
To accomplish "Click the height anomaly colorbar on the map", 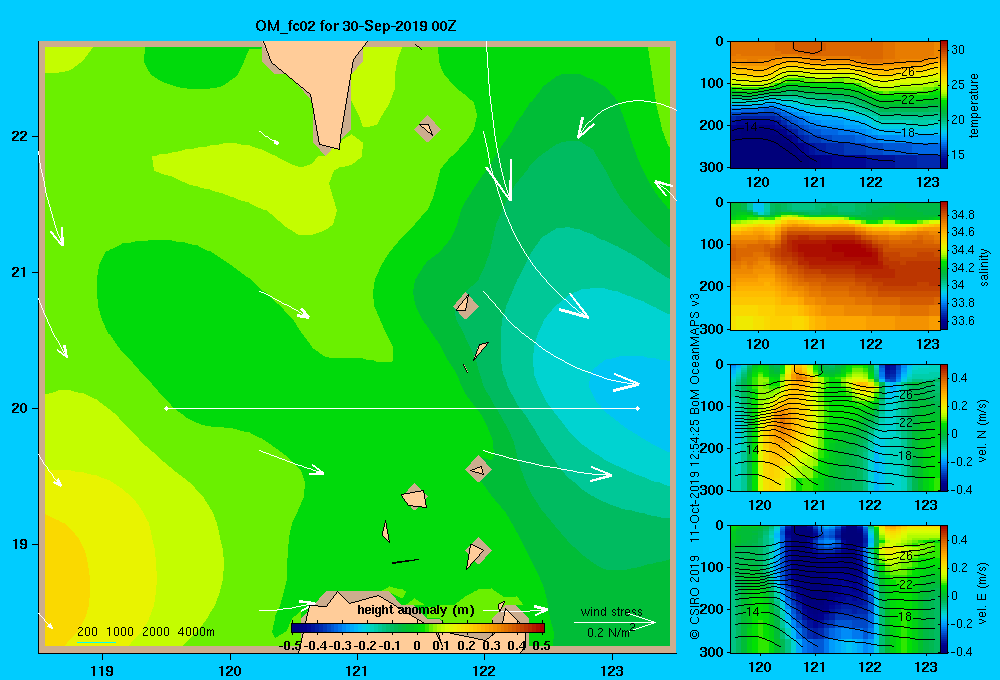I will tap(418, 628).
